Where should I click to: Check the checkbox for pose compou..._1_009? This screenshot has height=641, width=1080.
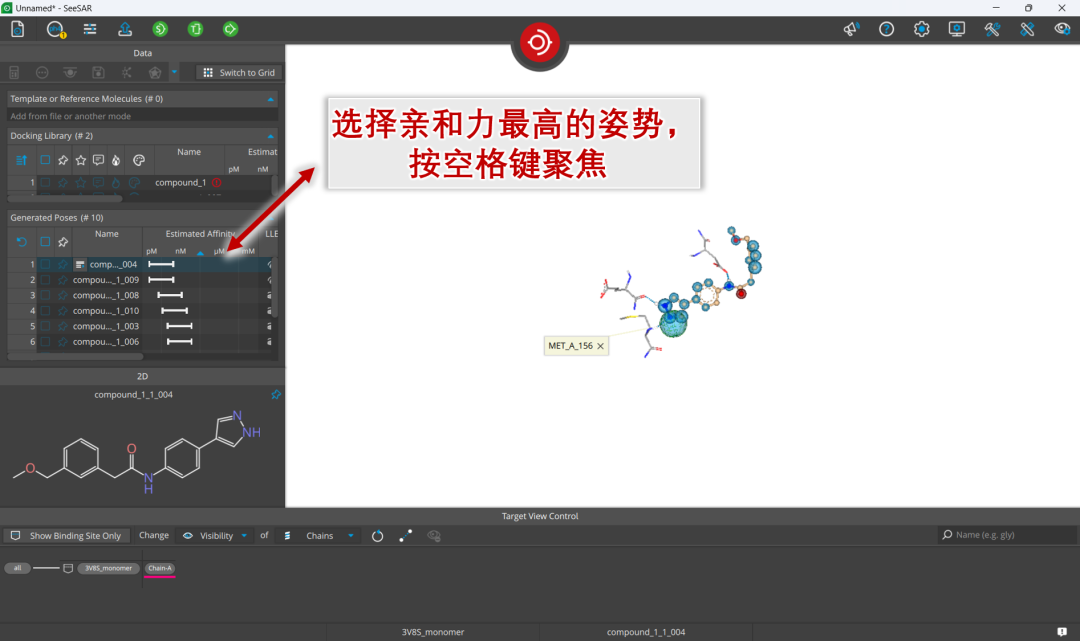tap(45, 280)
